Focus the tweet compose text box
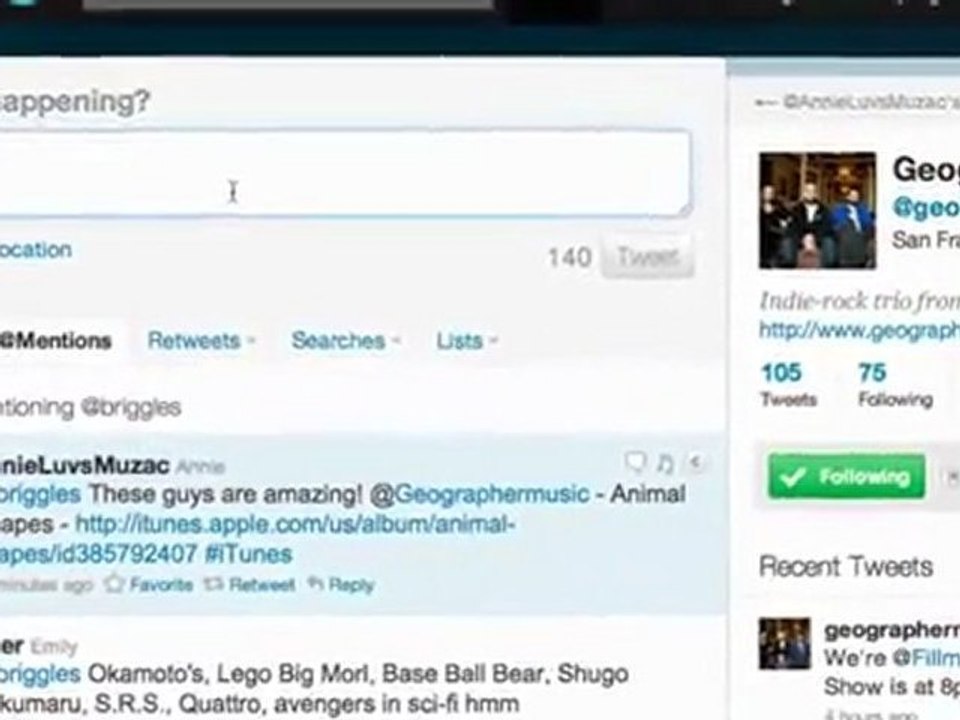Viewport: 960px width, 720px height. [x=345, y=173]
